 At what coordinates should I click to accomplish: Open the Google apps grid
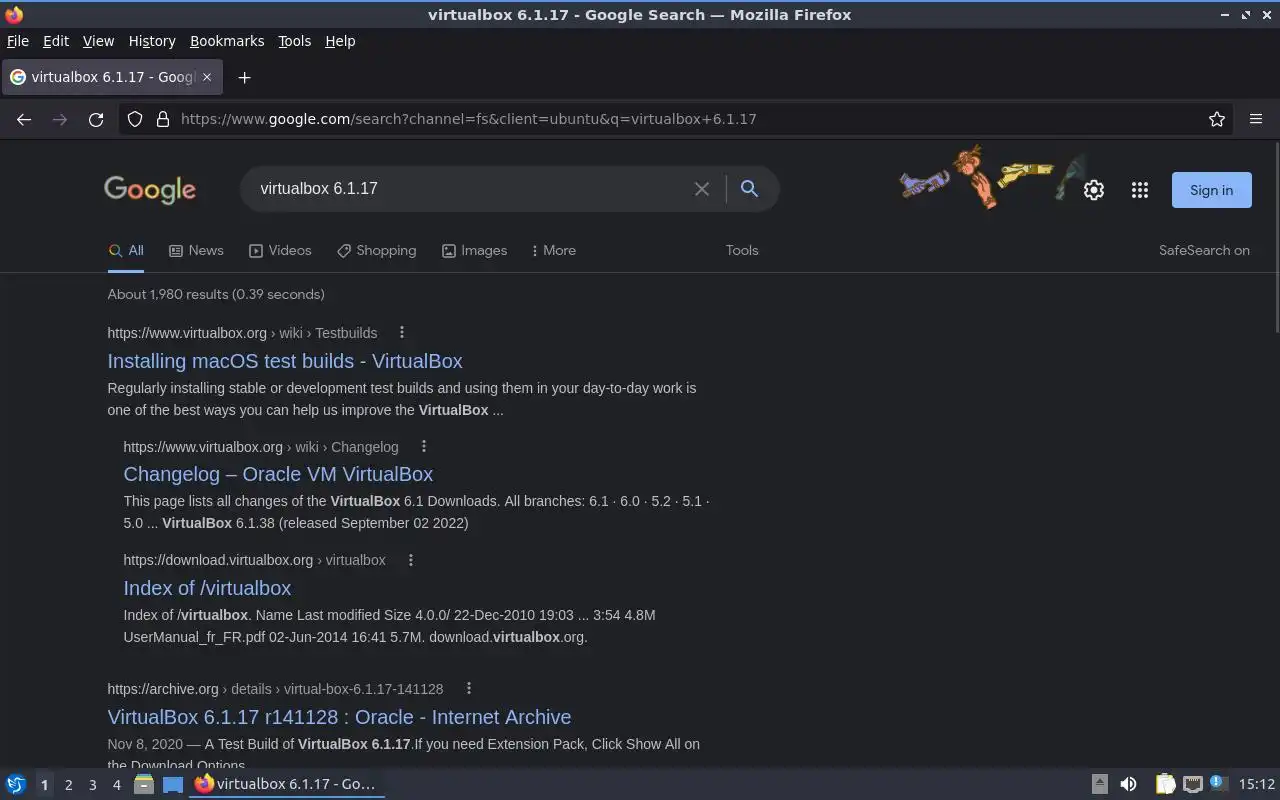click(1140, 190)
